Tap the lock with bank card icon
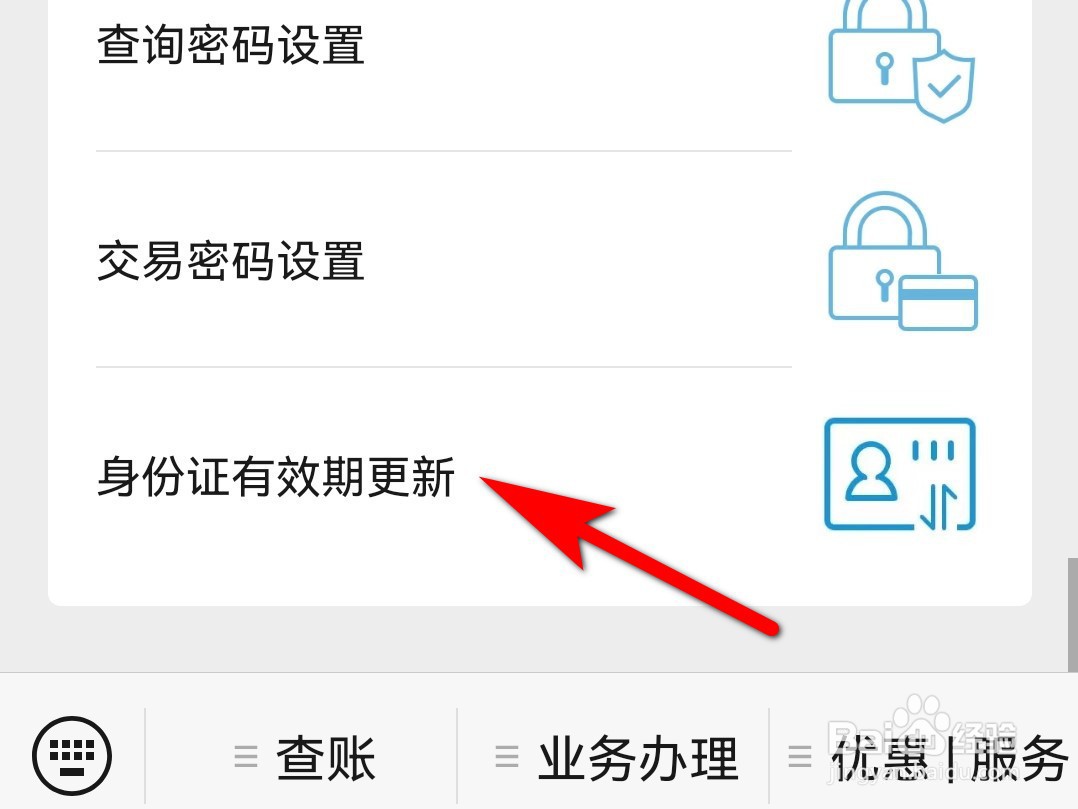The width and height of the screenshot is (1078, 809). click(903, 261)
